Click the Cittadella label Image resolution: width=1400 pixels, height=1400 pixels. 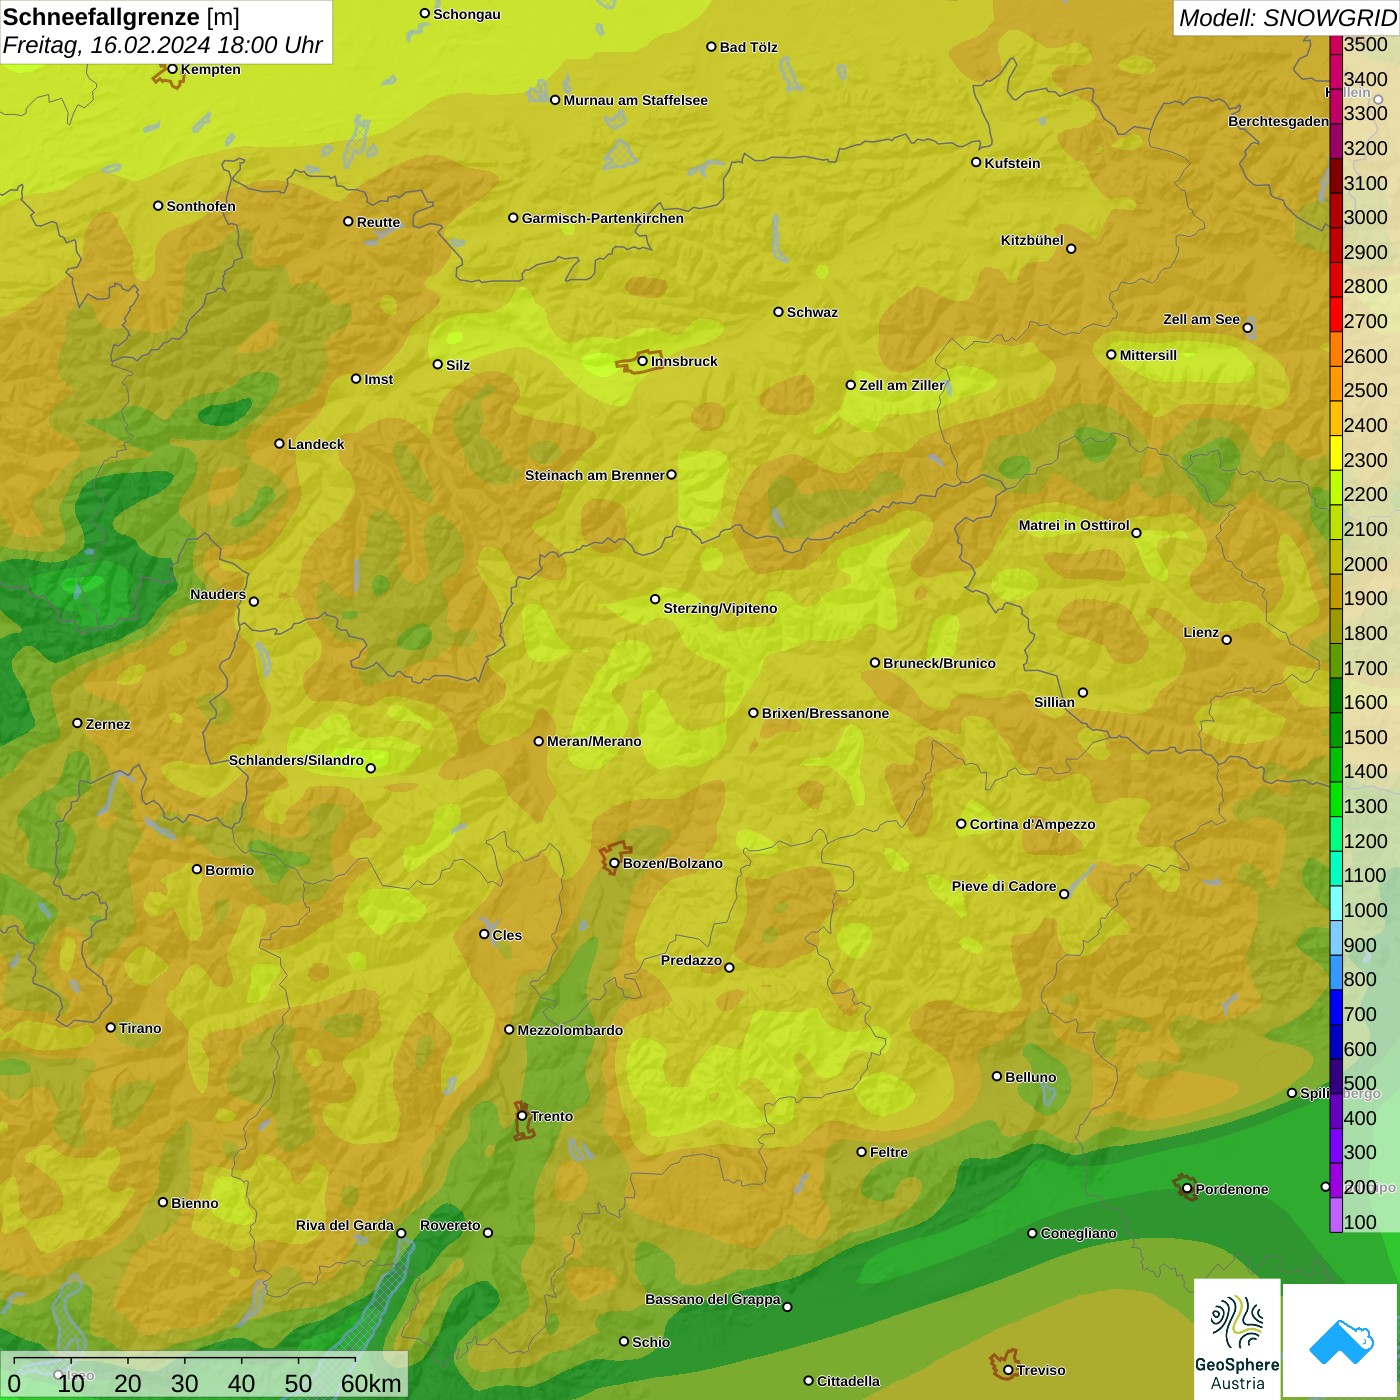[x=848, y=1381]
